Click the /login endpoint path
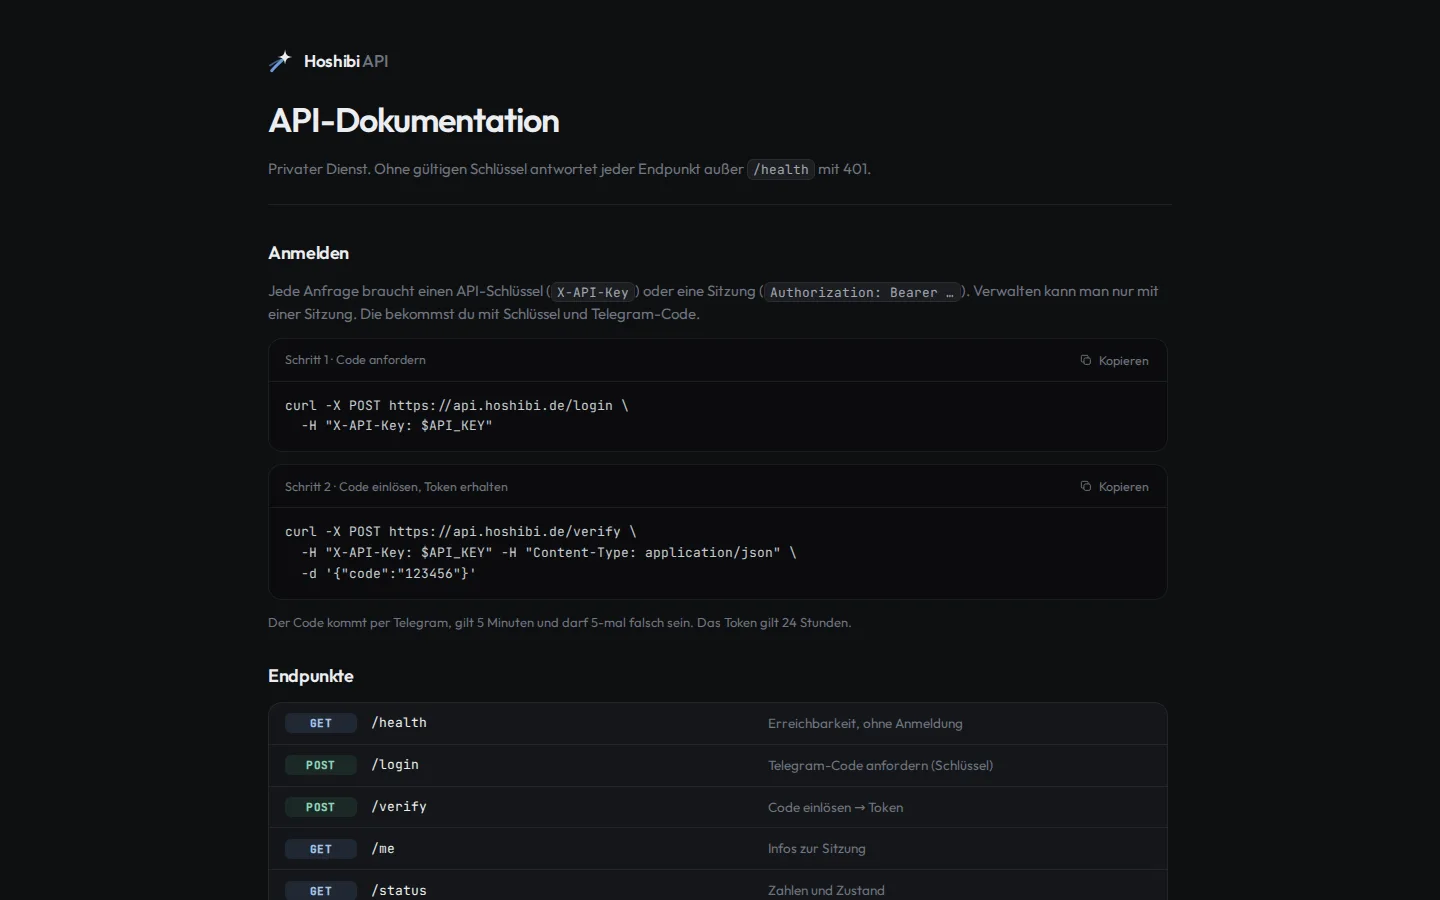This screenshot has width=1440, height=900. pyautogui.click(x=395, y=764)
